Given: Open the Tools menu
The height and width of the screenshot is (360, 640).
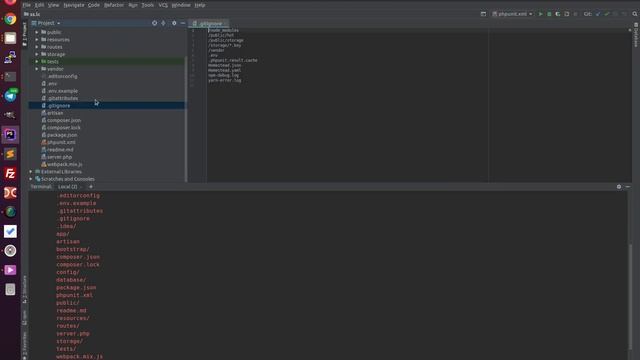Looking at the screenshot, I should [x=147, y=5].
